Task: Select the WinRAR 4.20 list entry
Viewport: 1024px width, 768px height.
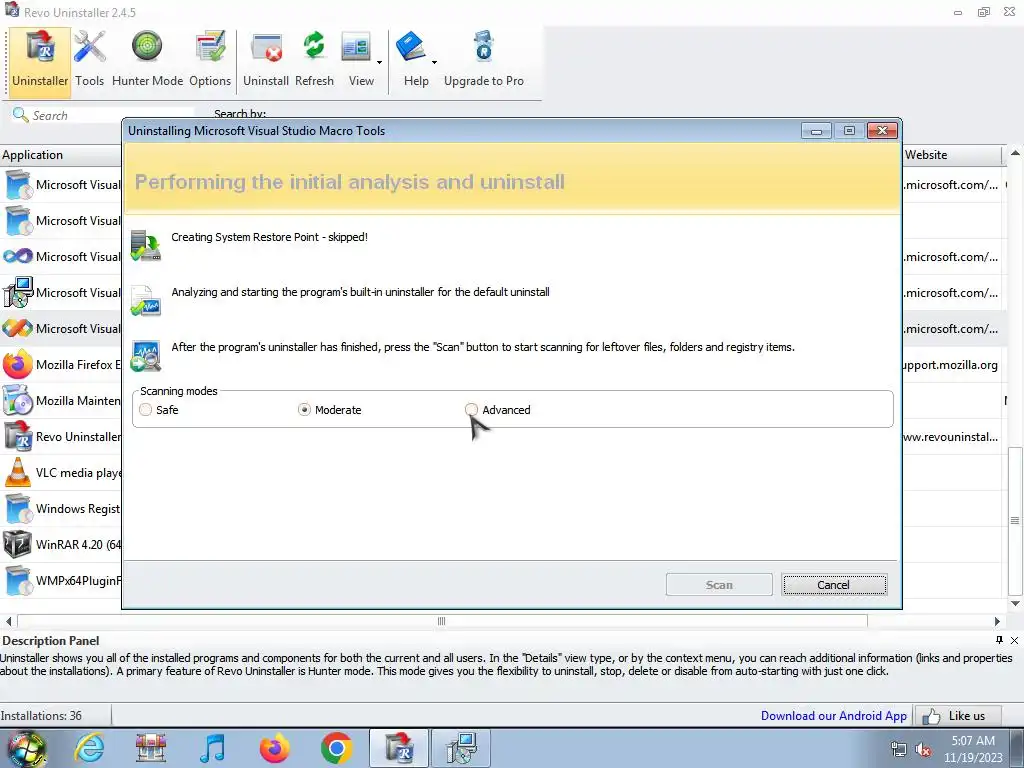Action: pos(61,544)
